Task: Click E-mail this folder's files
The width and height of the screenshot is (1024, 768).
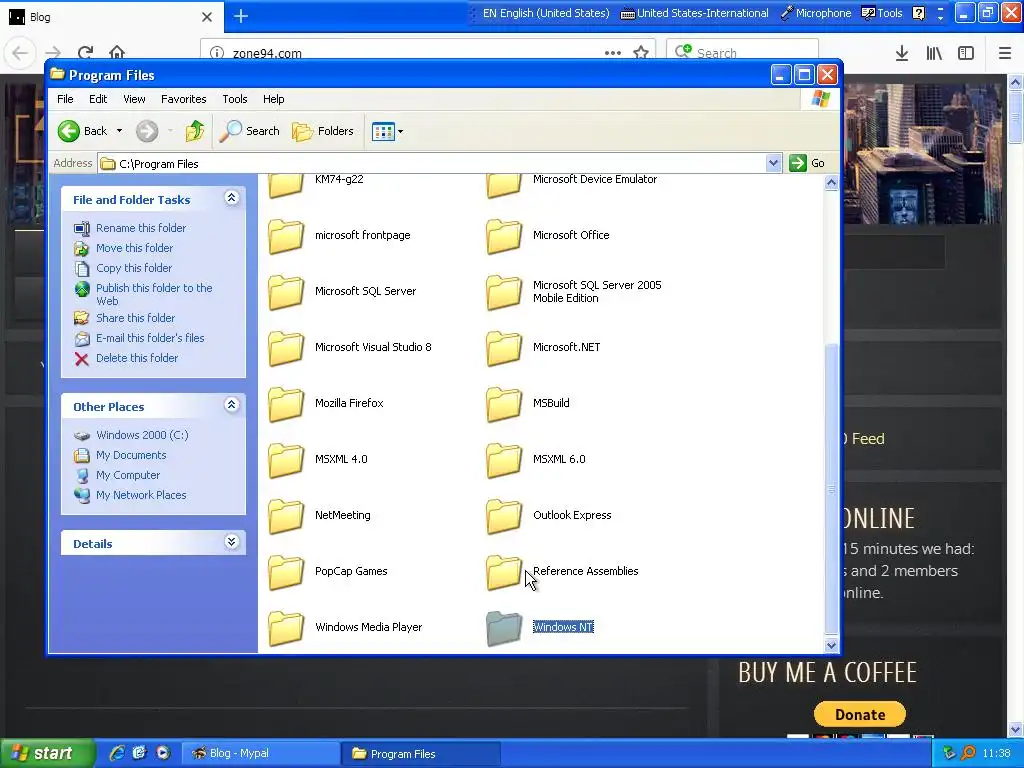Action: [x=150, y=338]
